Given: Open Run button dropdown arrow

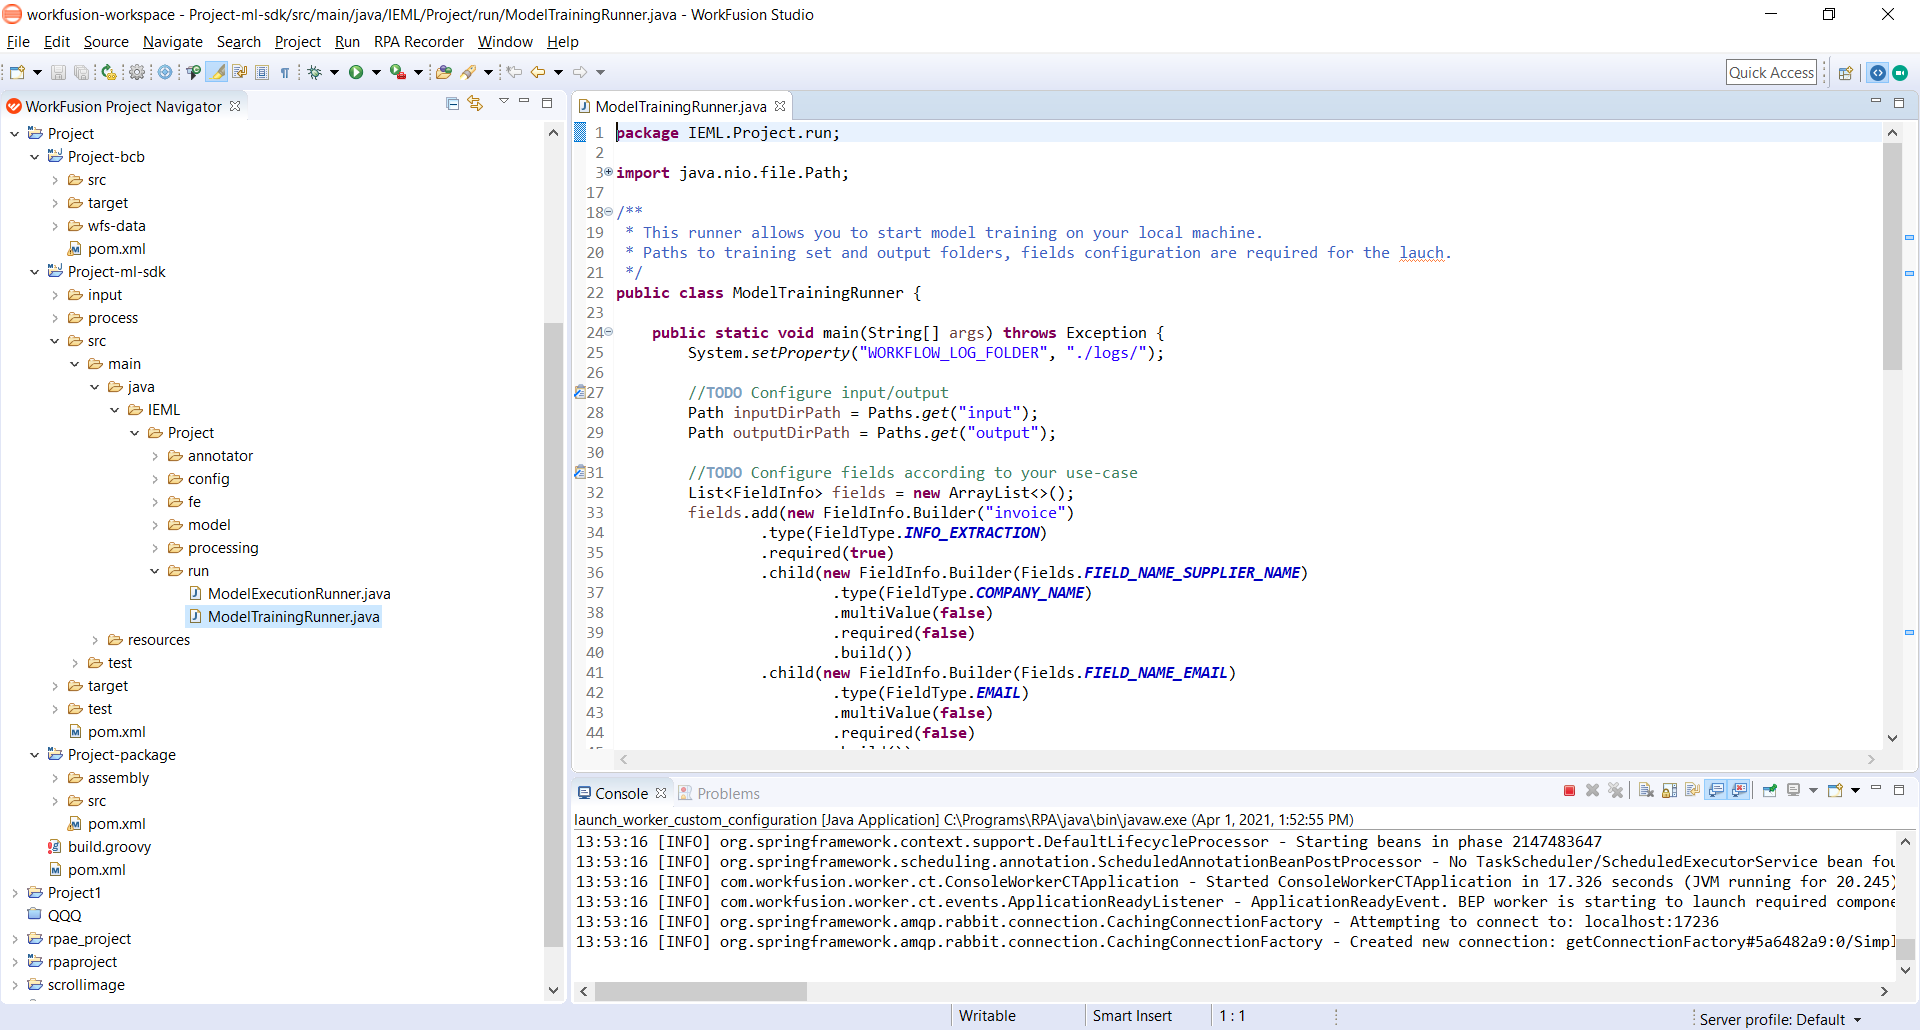Looking at the screenshot, I should 376,72.
